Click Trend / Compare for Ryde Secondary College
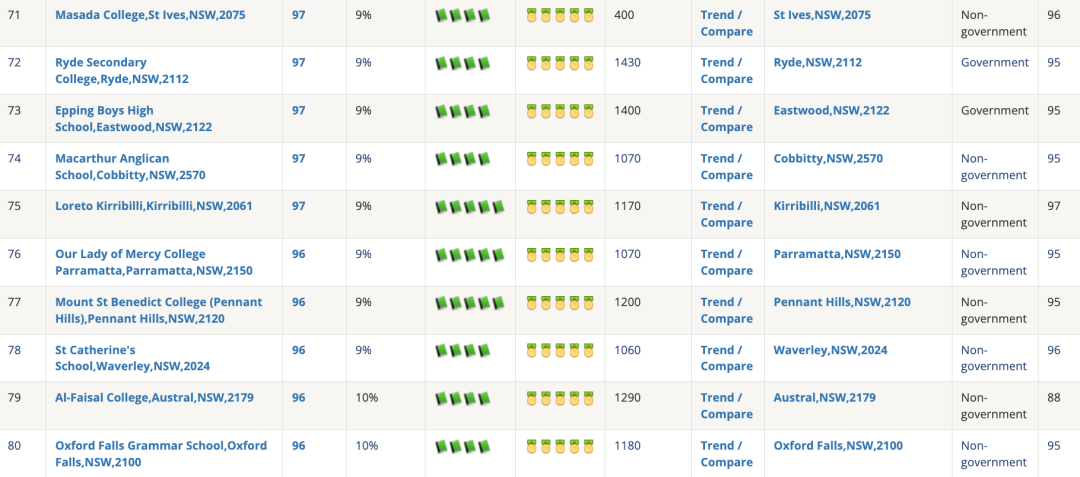The image size is (1080, 477). tap(727, 71)
